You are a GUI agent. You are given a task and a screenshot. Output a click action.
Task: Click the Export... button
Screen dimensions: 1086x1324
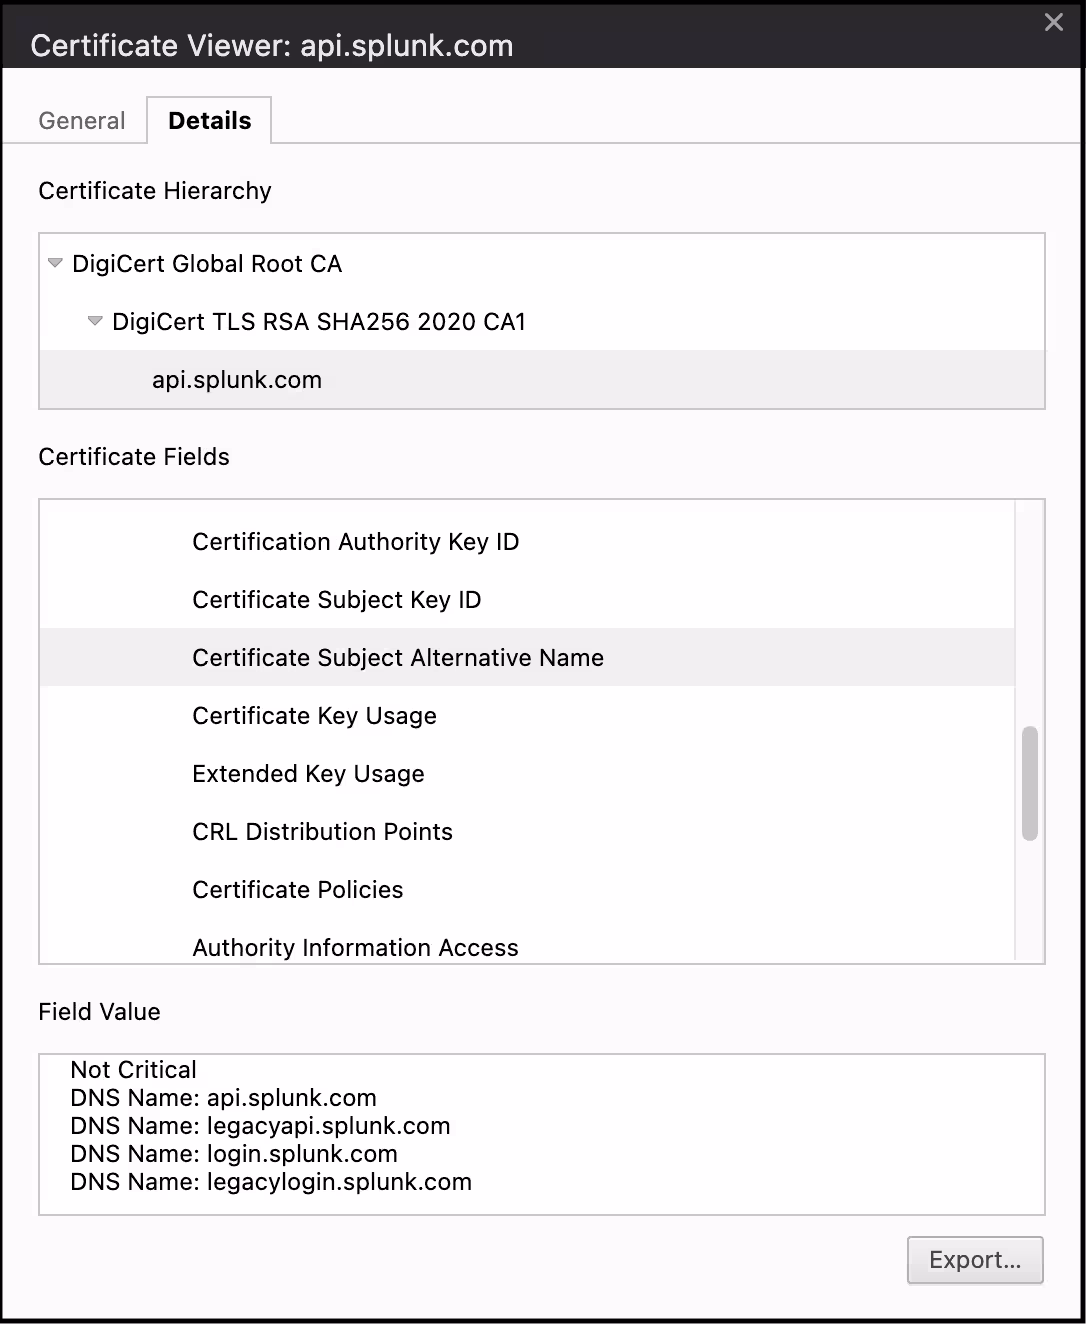coord(975,1260)
